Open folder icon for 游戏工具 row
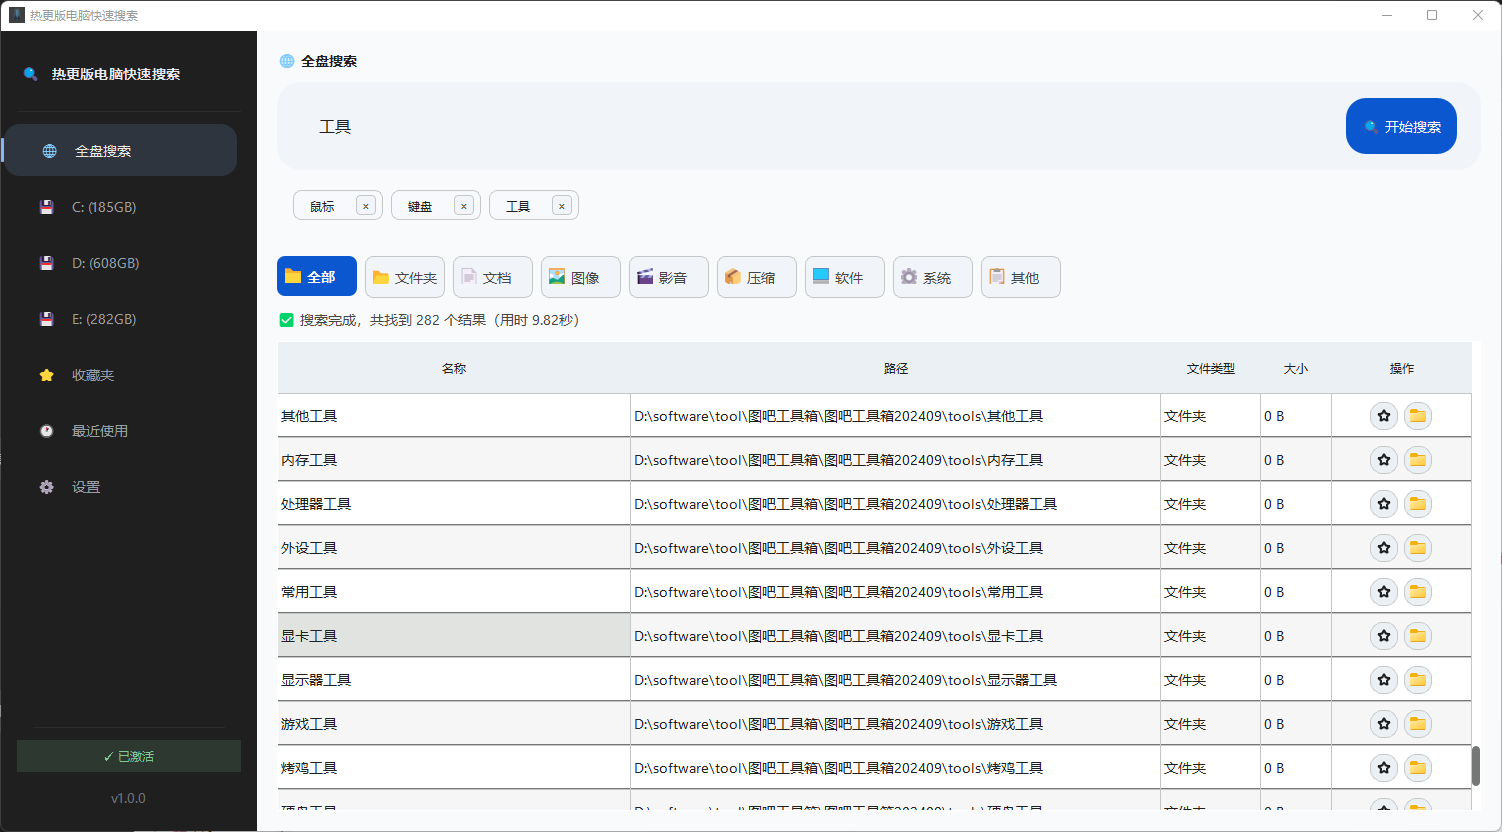The height and width of the screenshot is (832, 1502). (1417, 724)
